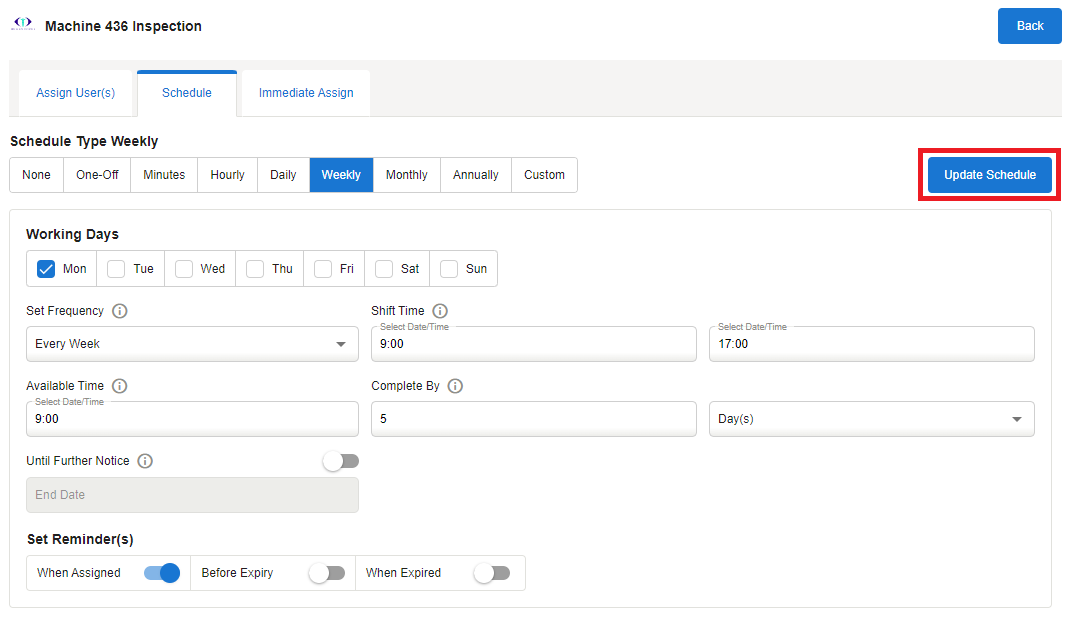Click the Update Schedule button

[989, 175]
